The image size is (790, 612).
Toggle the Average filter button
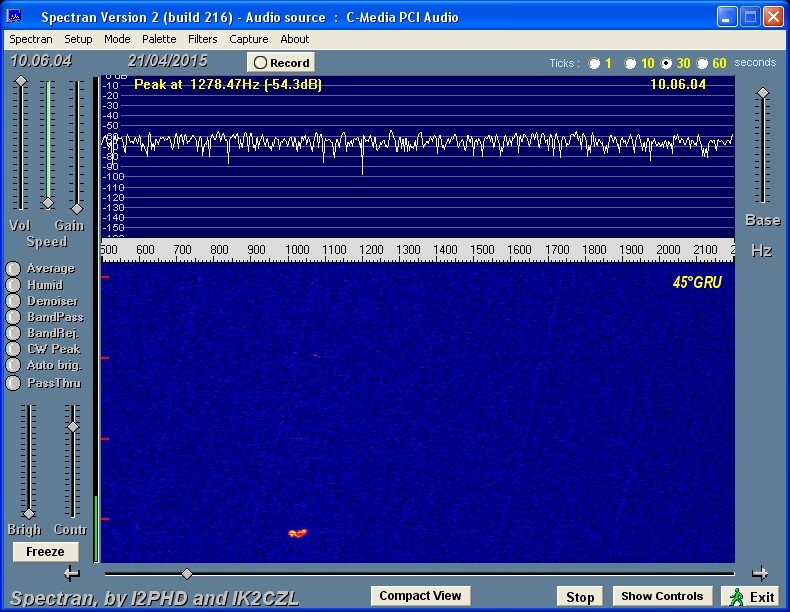pos(13,268)
